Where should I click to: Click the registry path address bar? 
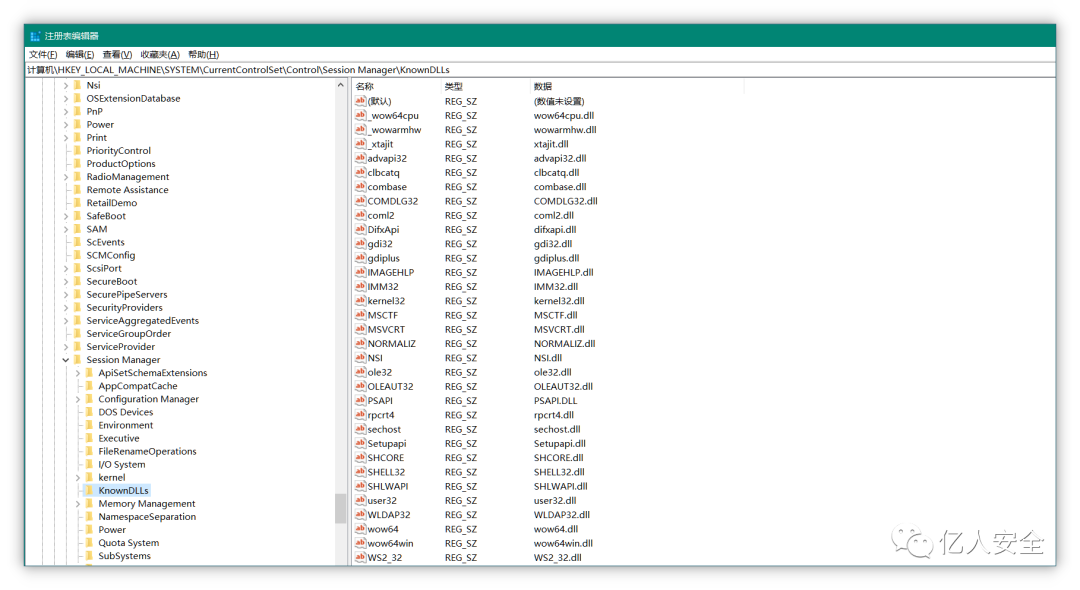[x=540, y=70]
